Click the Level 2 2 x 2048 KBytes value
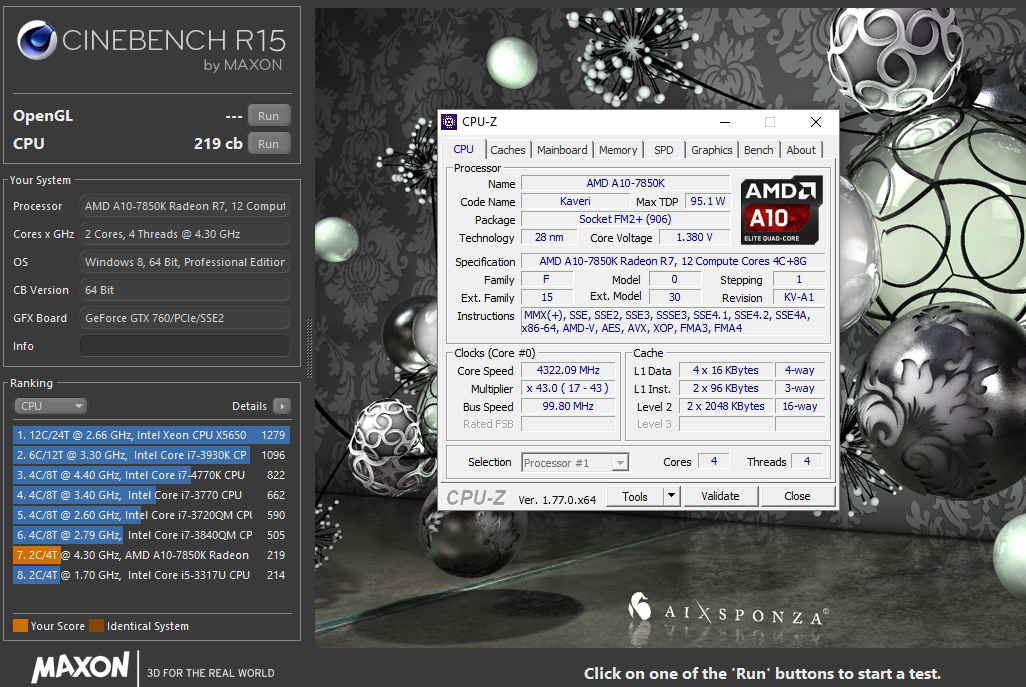Image resolution: width=1026 pixels, height=687 pixels. tap(726, 406)
